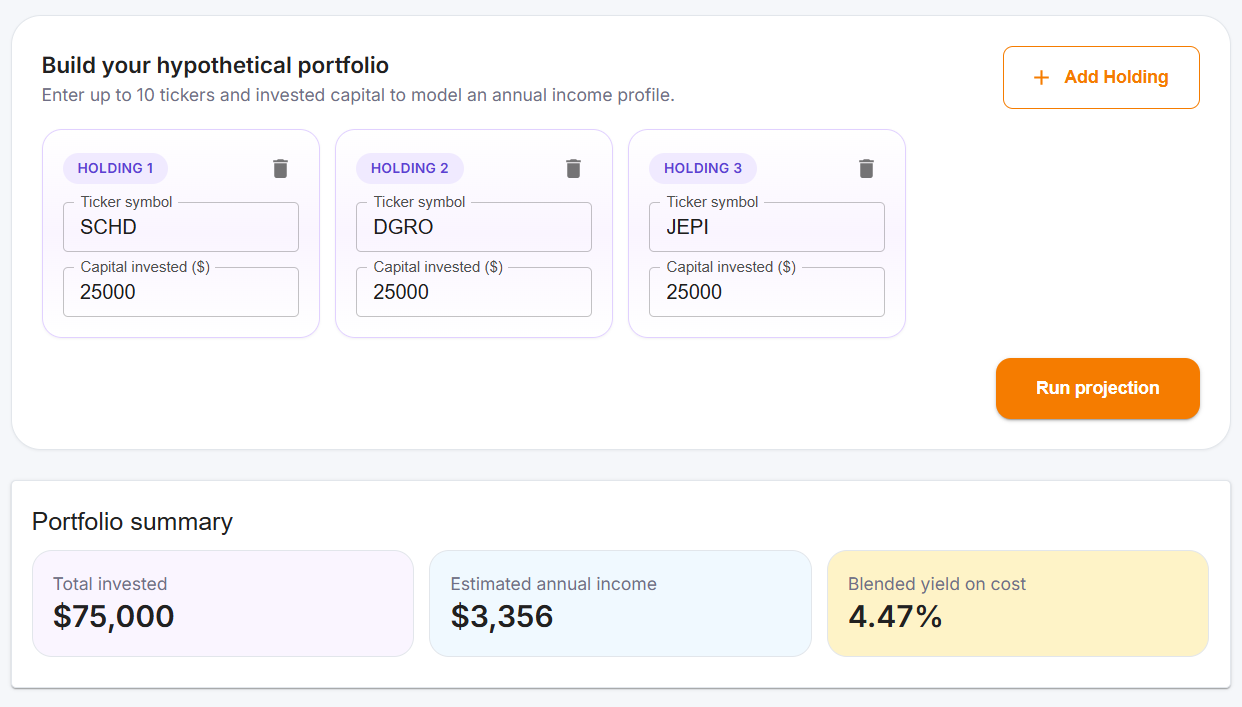The width and height of the screenshot is (1242, 707).
Task: Click the Blended yield on cost card
Action: tap(1017, 601)
